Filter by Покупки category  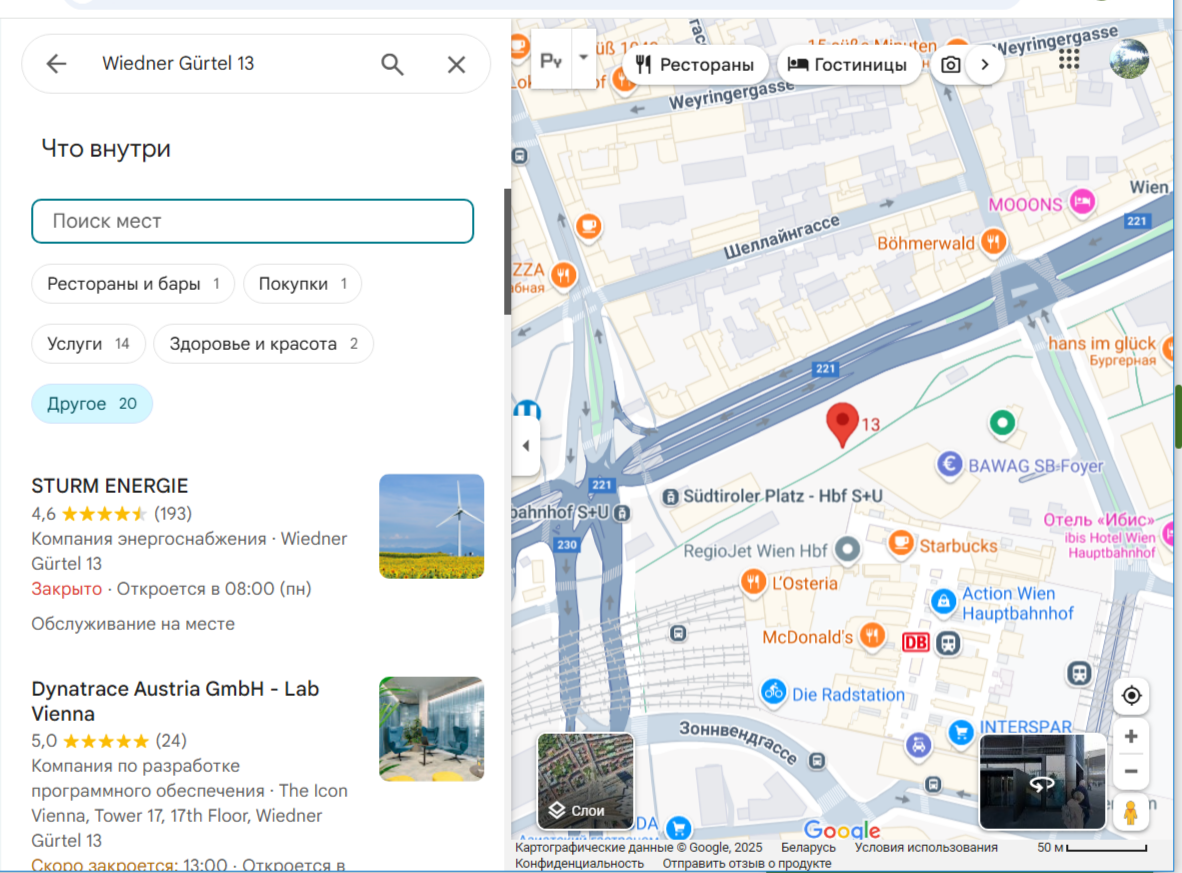click(302, 284)
